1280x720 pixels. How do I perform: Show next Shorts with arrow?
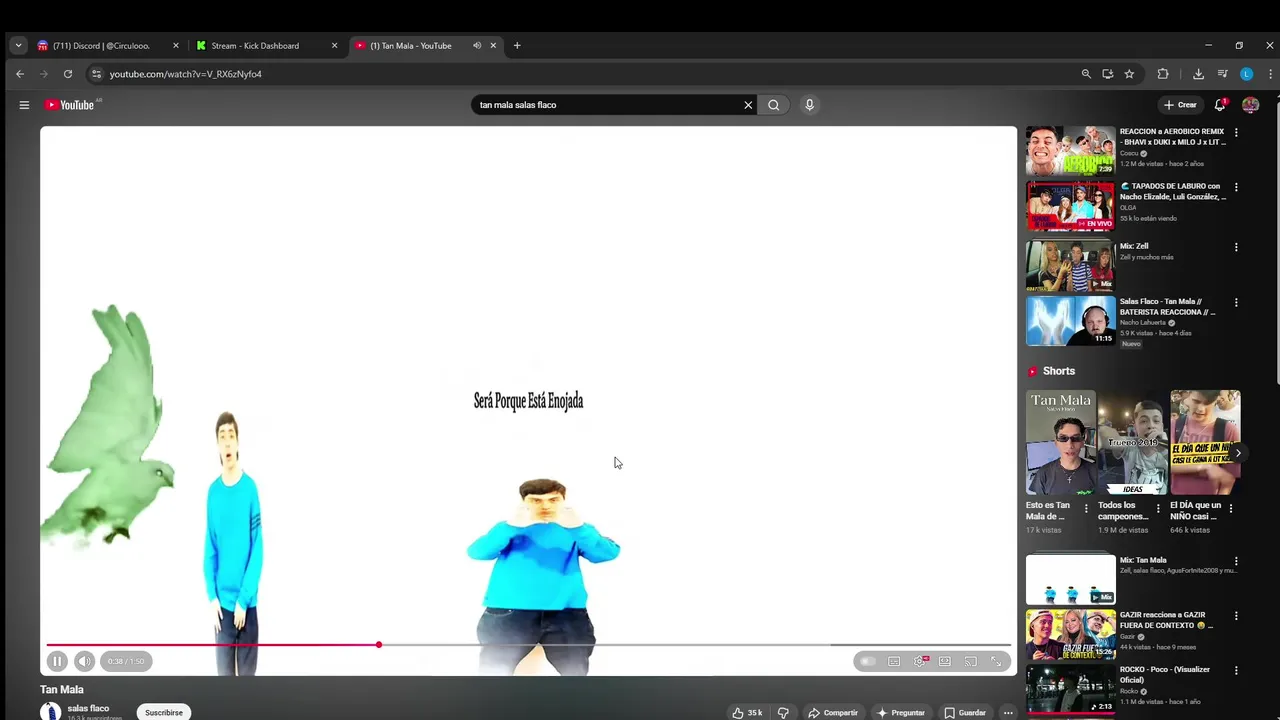point(1238,453)
